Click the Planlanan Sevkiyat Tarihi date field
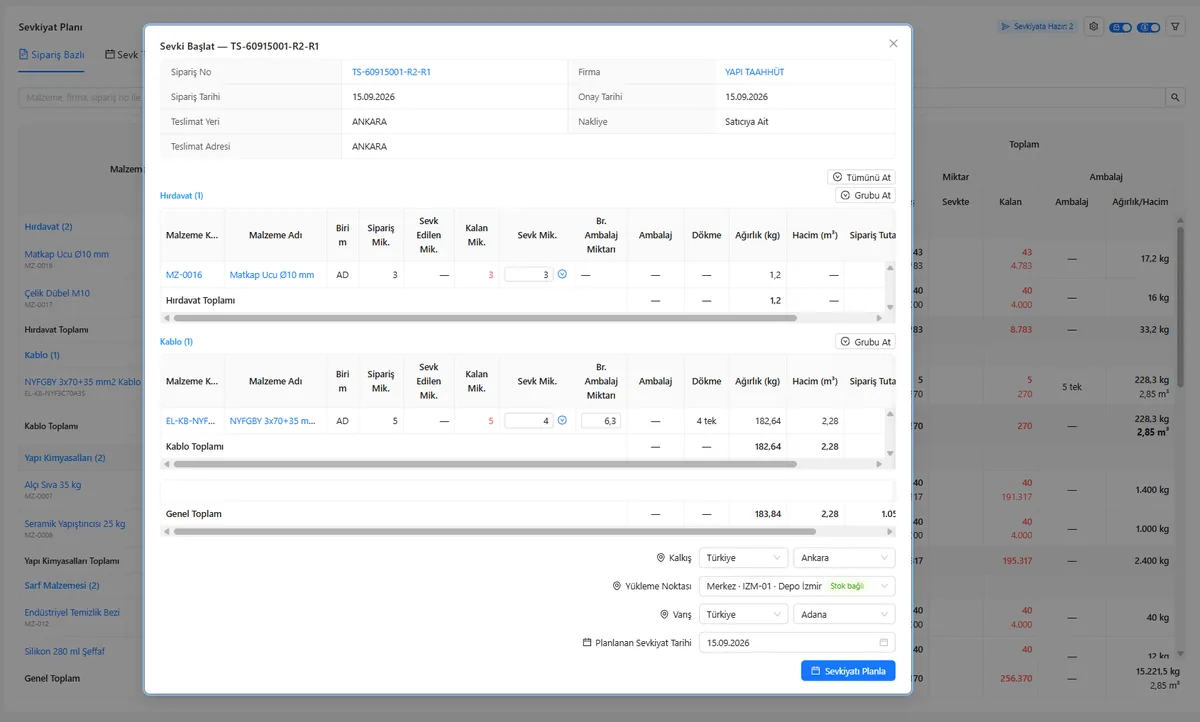 tap(797, 642)
